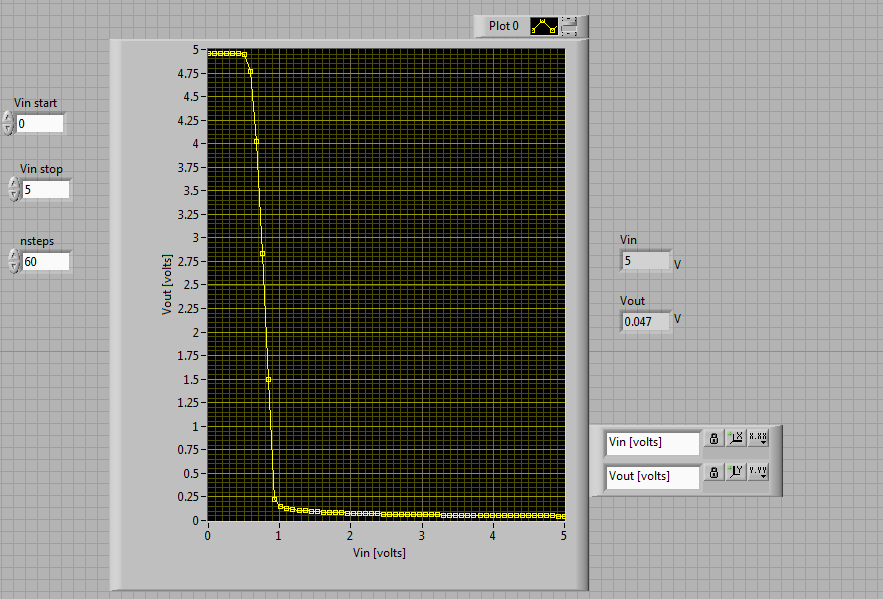Click the X axis tick label 2
Image resolution: width=883 pixels, height=599 pixels.
(x=350, y=535)
